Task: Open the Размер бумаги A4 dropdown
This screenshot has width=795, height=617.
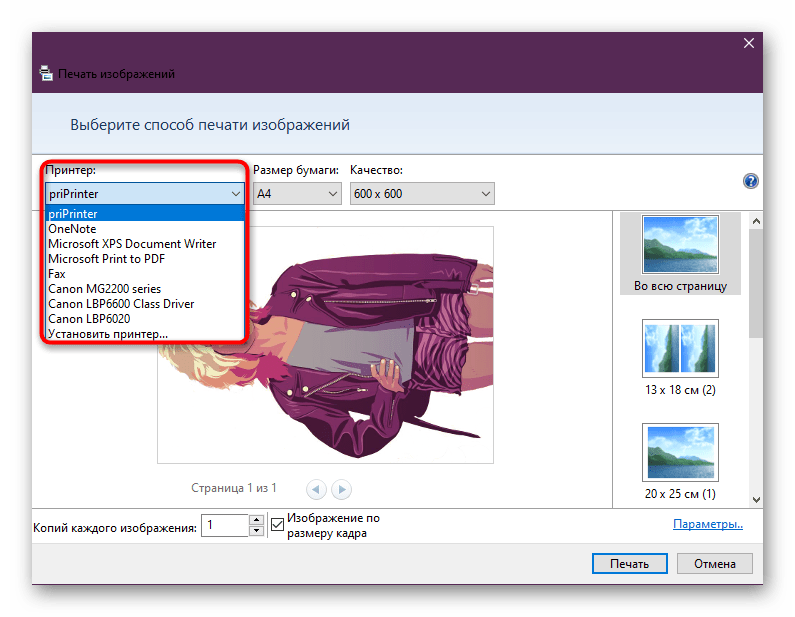Action: 297,194
